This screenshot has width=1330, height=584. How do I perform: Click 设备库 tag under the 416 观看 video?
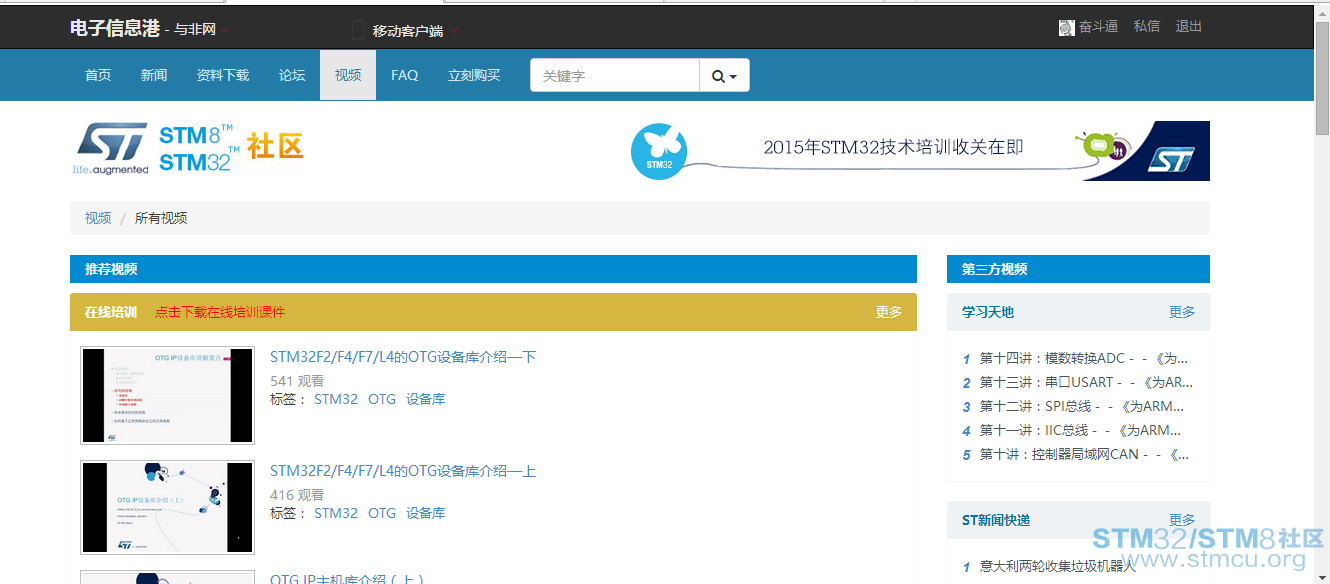(425, 513)
